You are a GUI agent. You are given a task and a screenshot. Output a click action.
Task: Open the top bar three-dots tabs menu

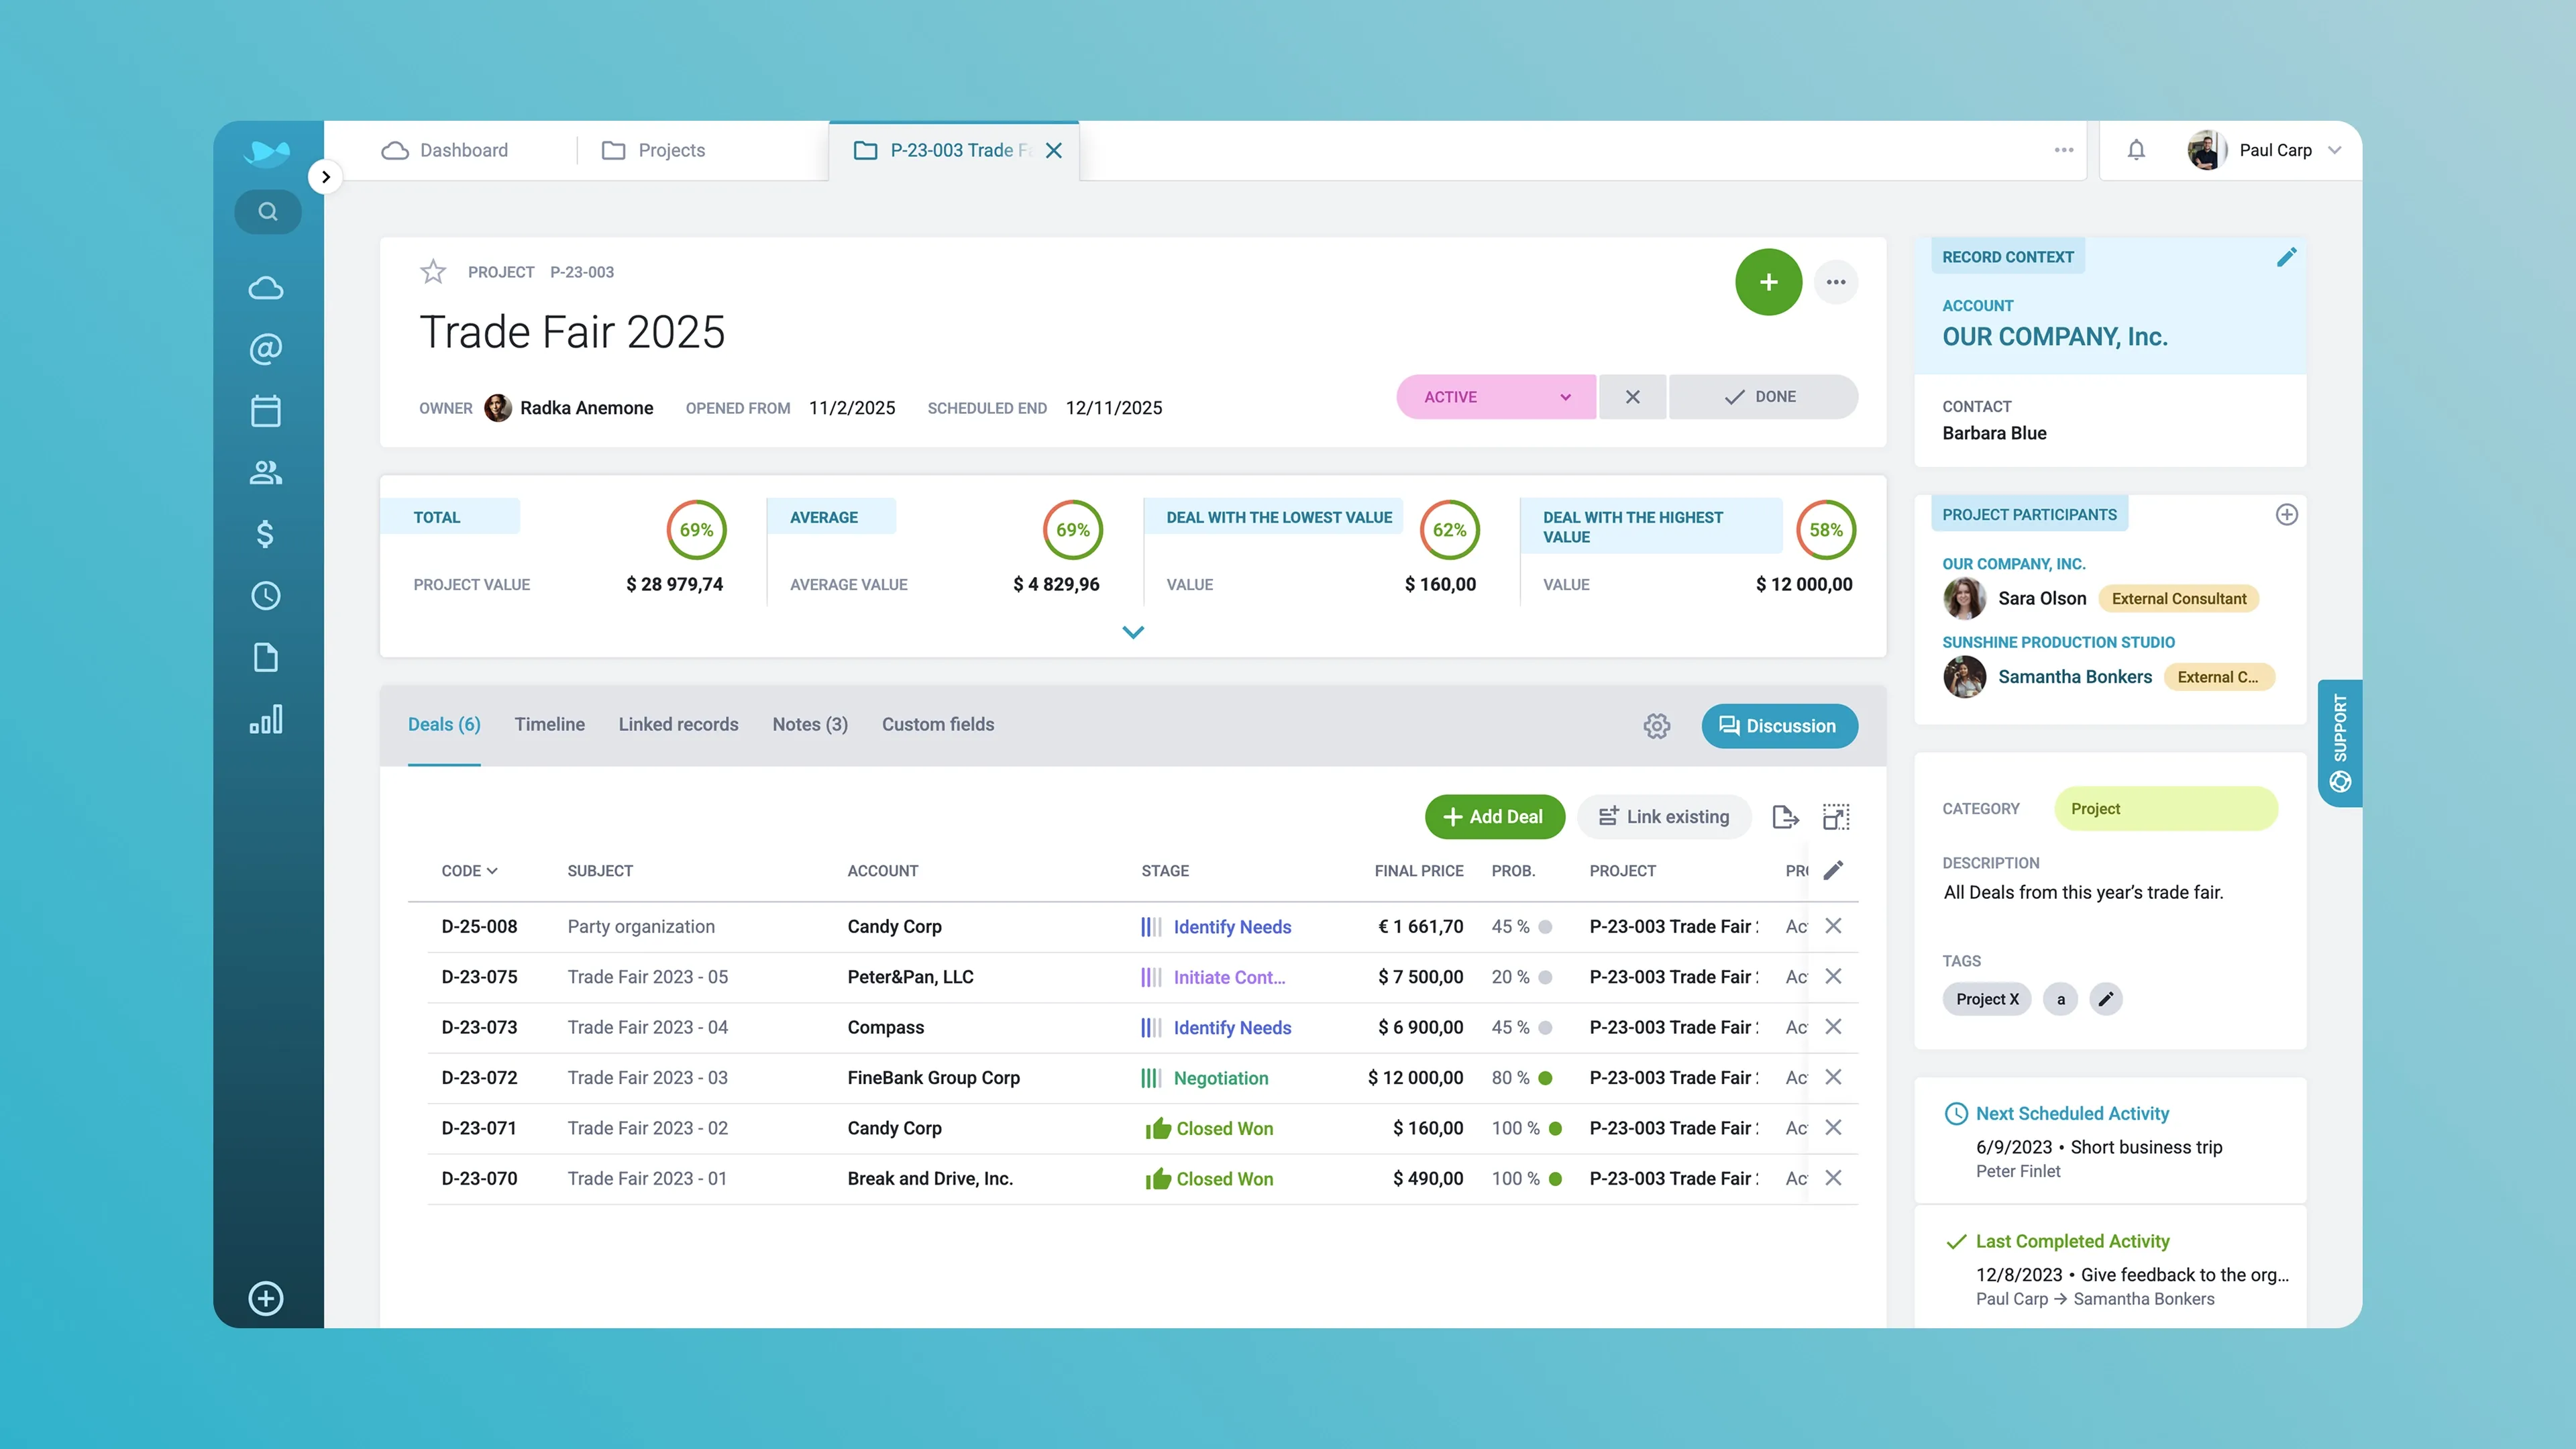[2064, 150]
